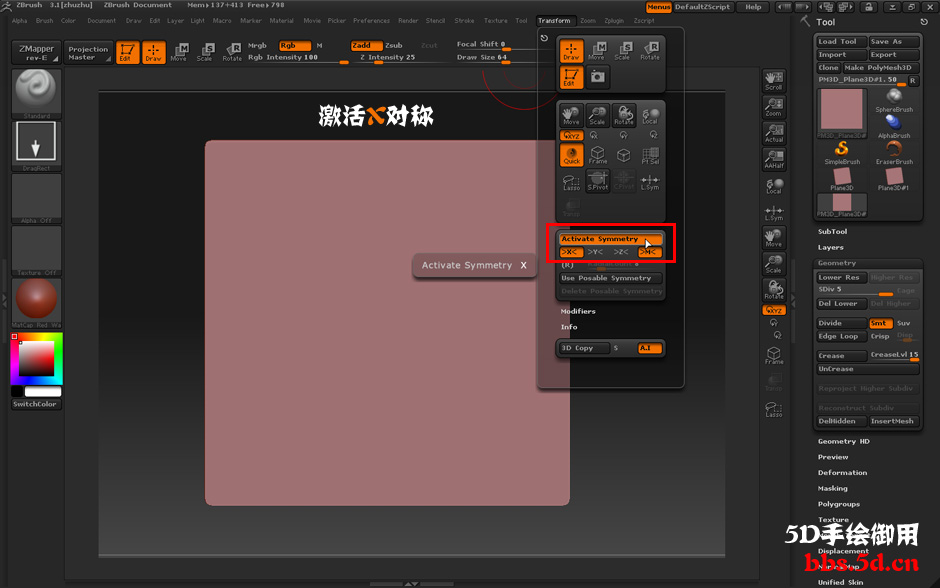The image size is (940, 588).
Task: Click the Zoom icon on the right shelf
Action: tap(774, 107)
